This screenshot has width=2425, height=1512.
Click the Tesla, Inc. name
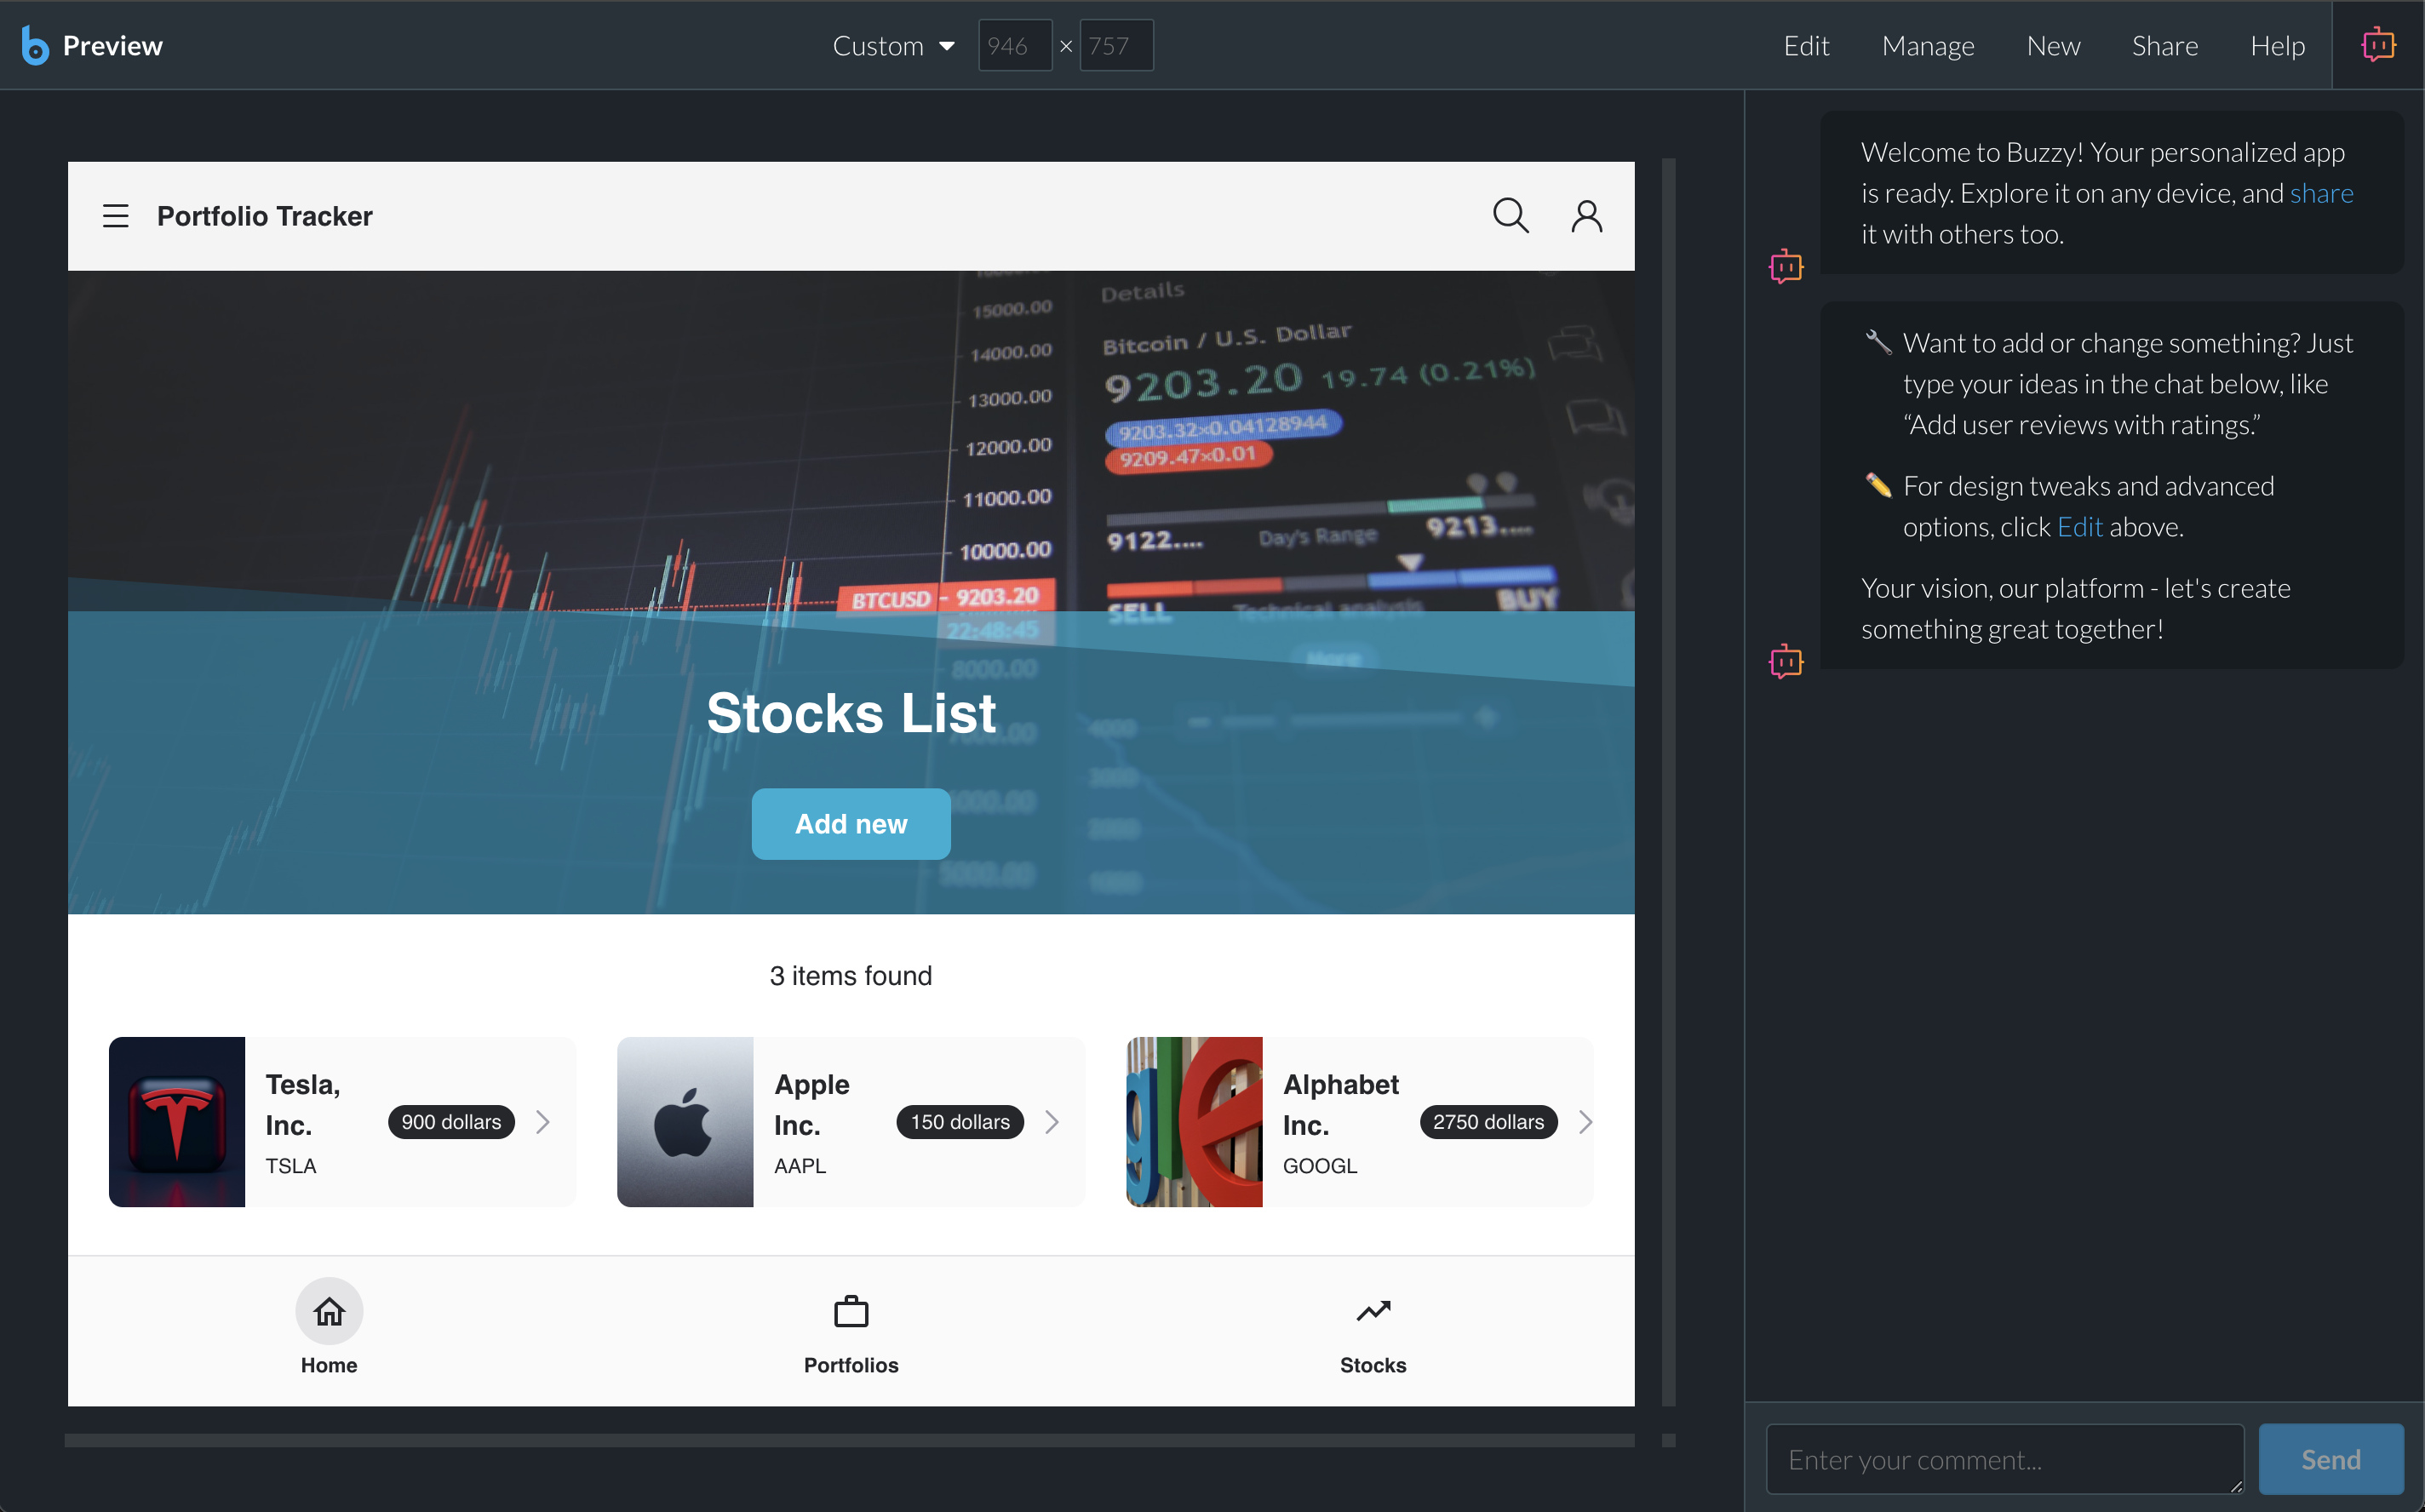pyautogui.click(x=303, y=1105)
